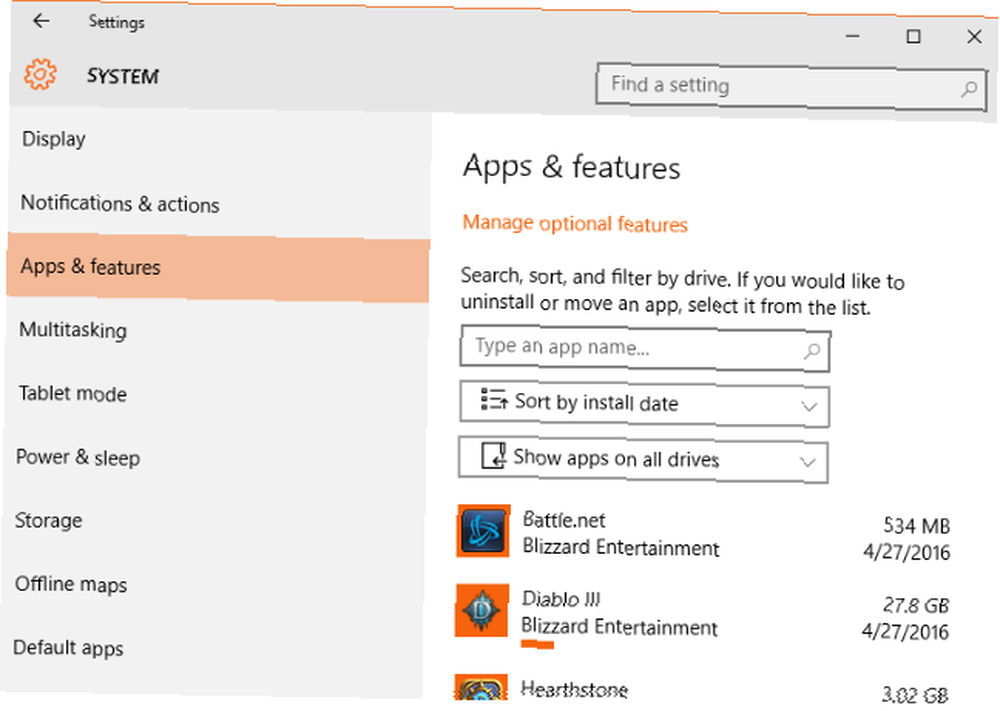Image resolution: width=1000 pixels, height=711 pixels.
Task: Click the Apps & features page heading
Action: [x=571, y=167]
